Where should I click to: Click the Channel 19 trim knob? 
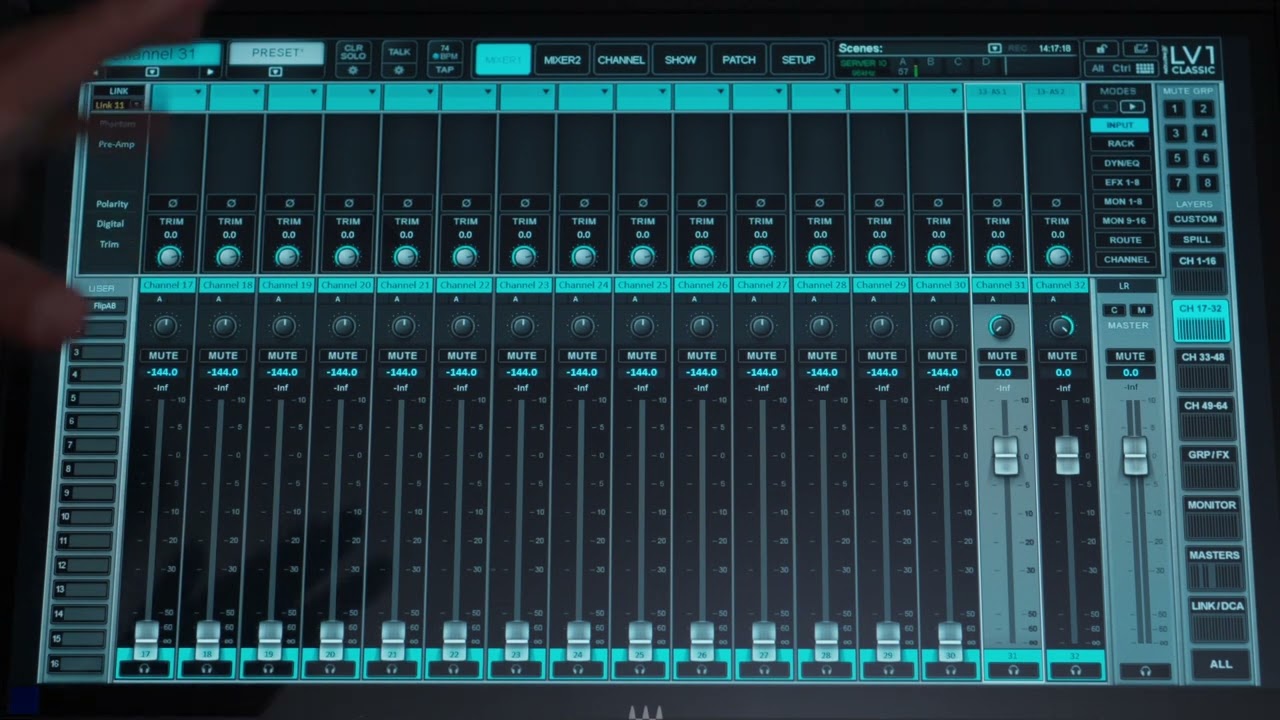click(x=288, y=256)
